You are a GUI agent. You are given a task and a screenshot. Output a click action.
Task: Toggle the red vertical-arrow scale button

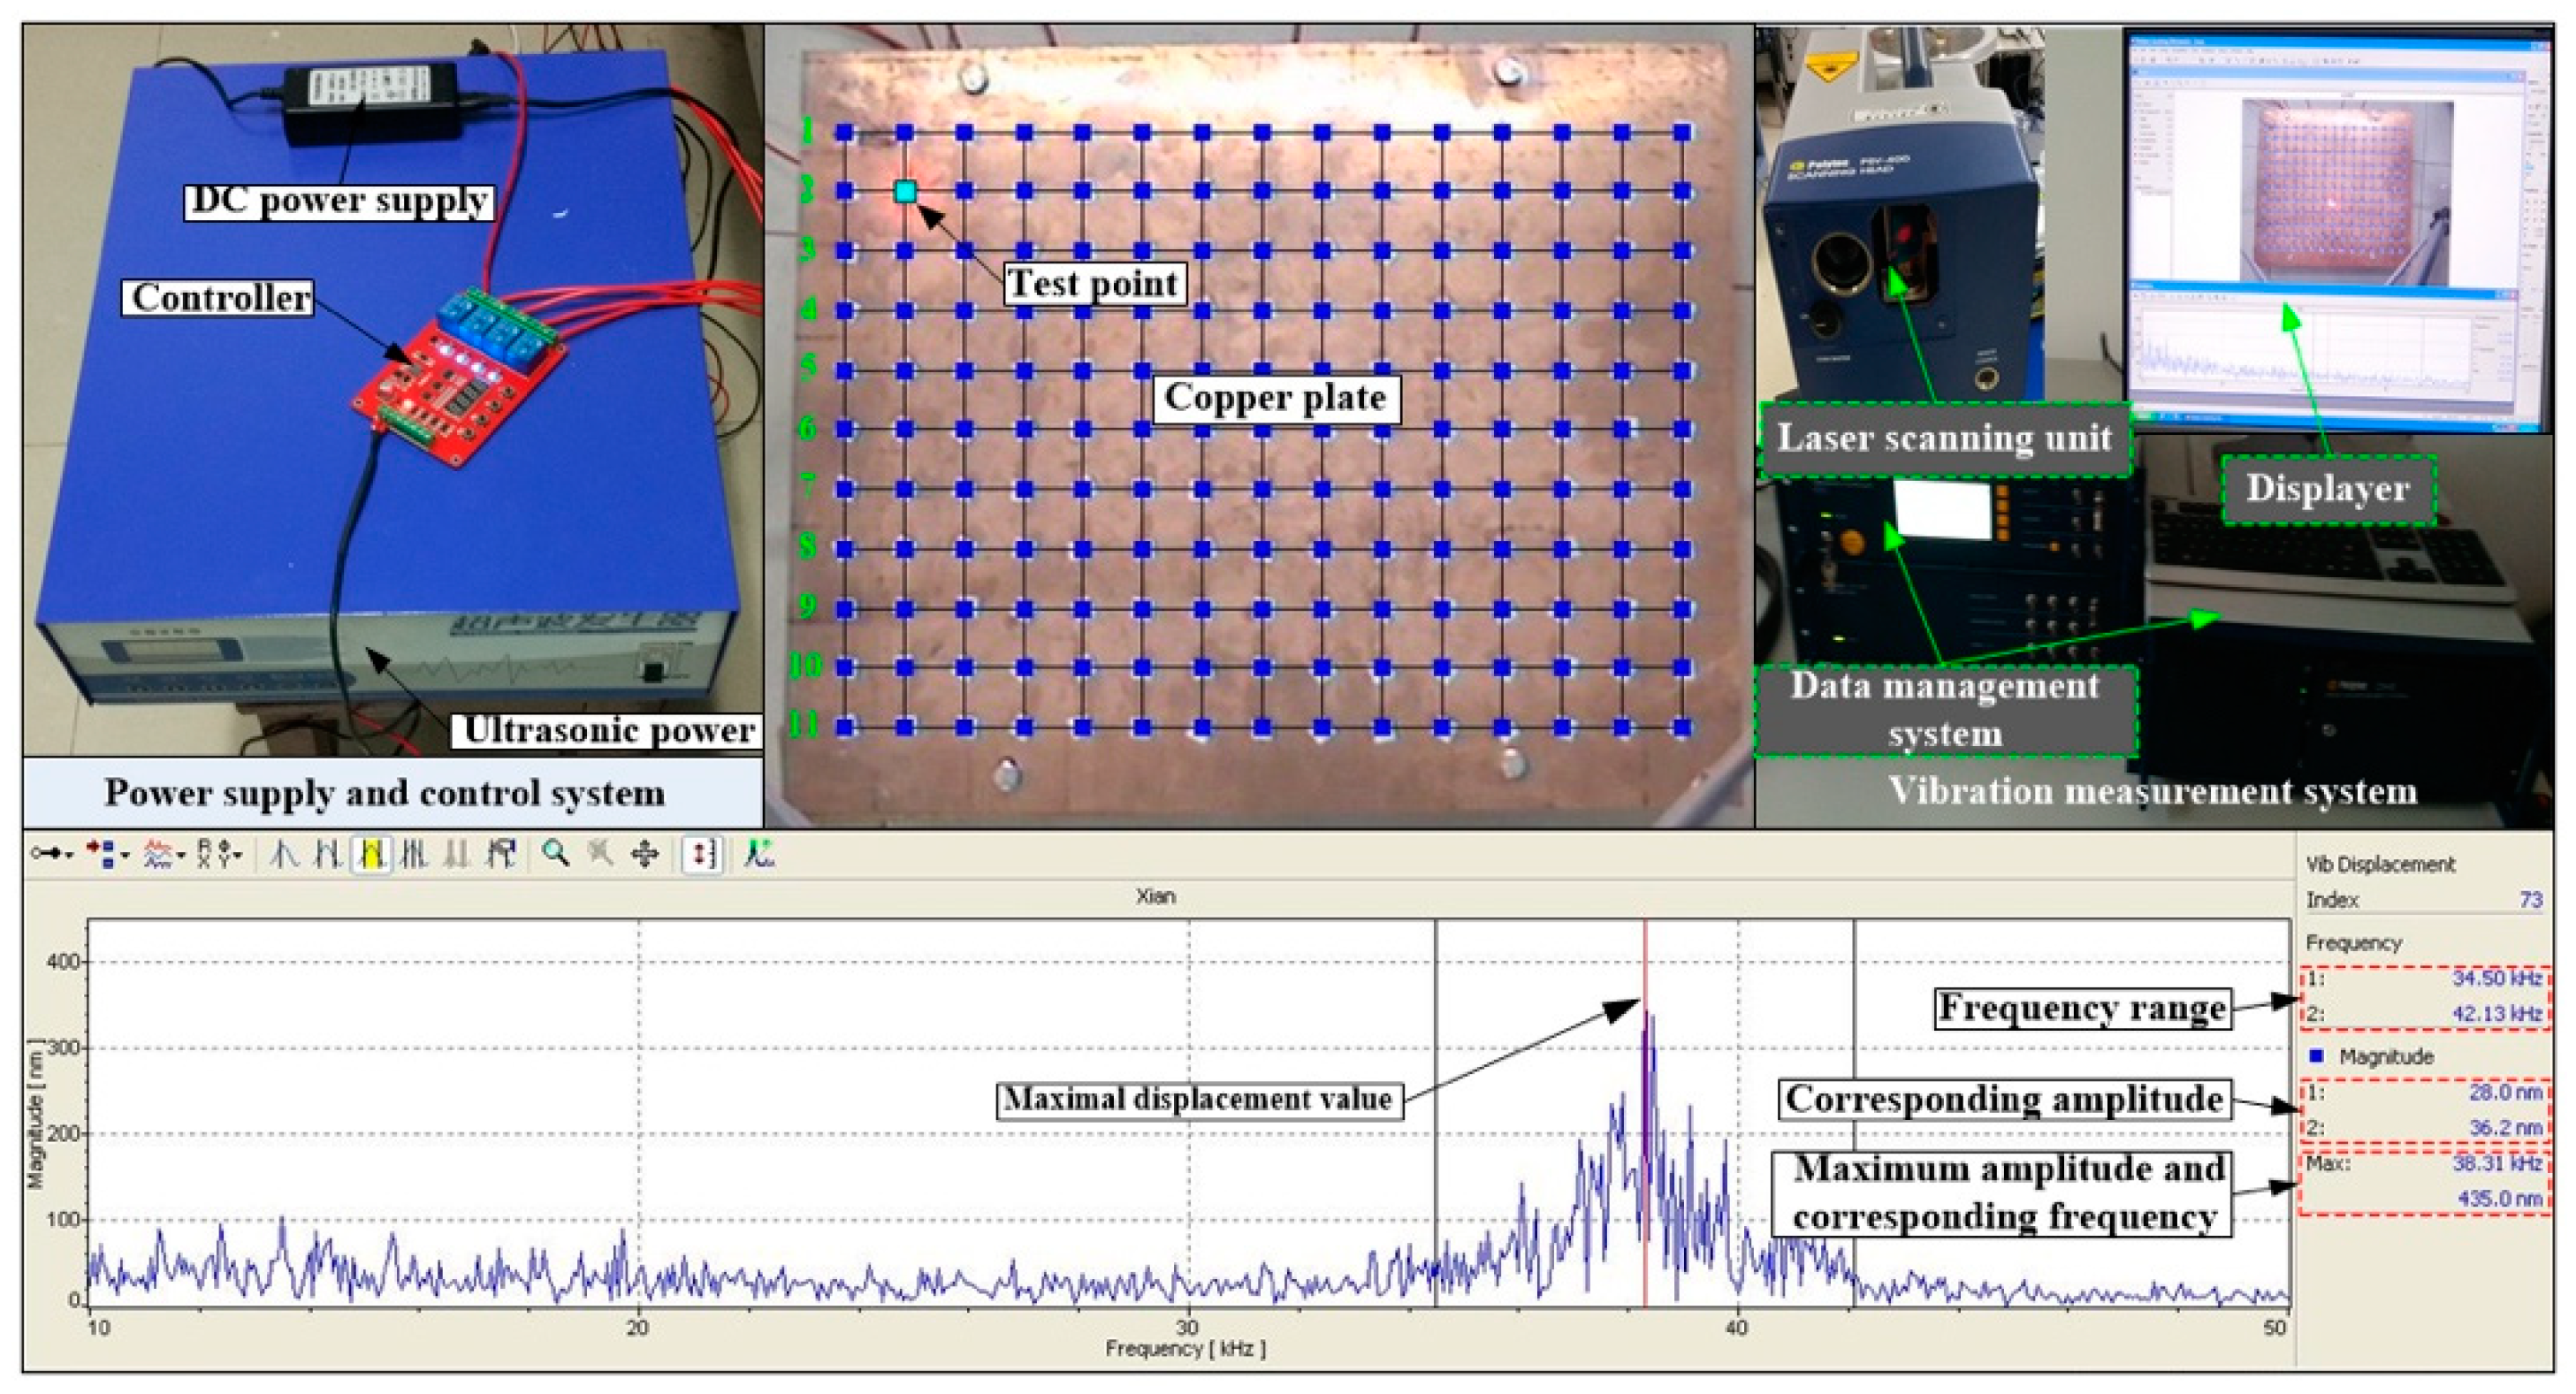coord(702,854)
